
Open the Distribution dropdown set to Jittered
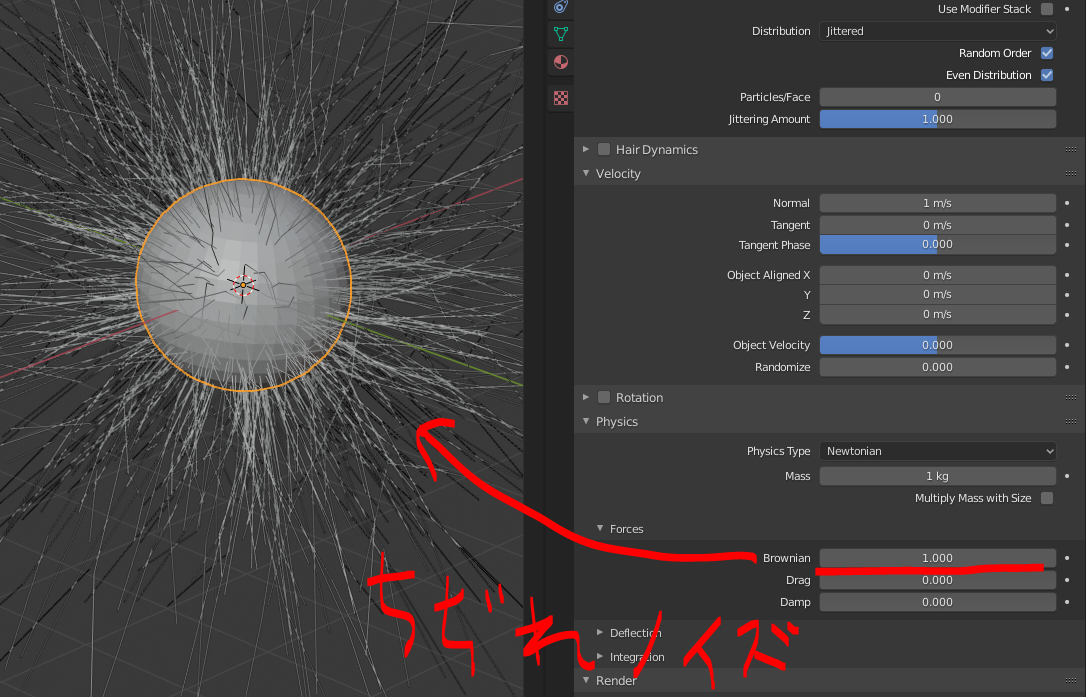pos(938,31)
